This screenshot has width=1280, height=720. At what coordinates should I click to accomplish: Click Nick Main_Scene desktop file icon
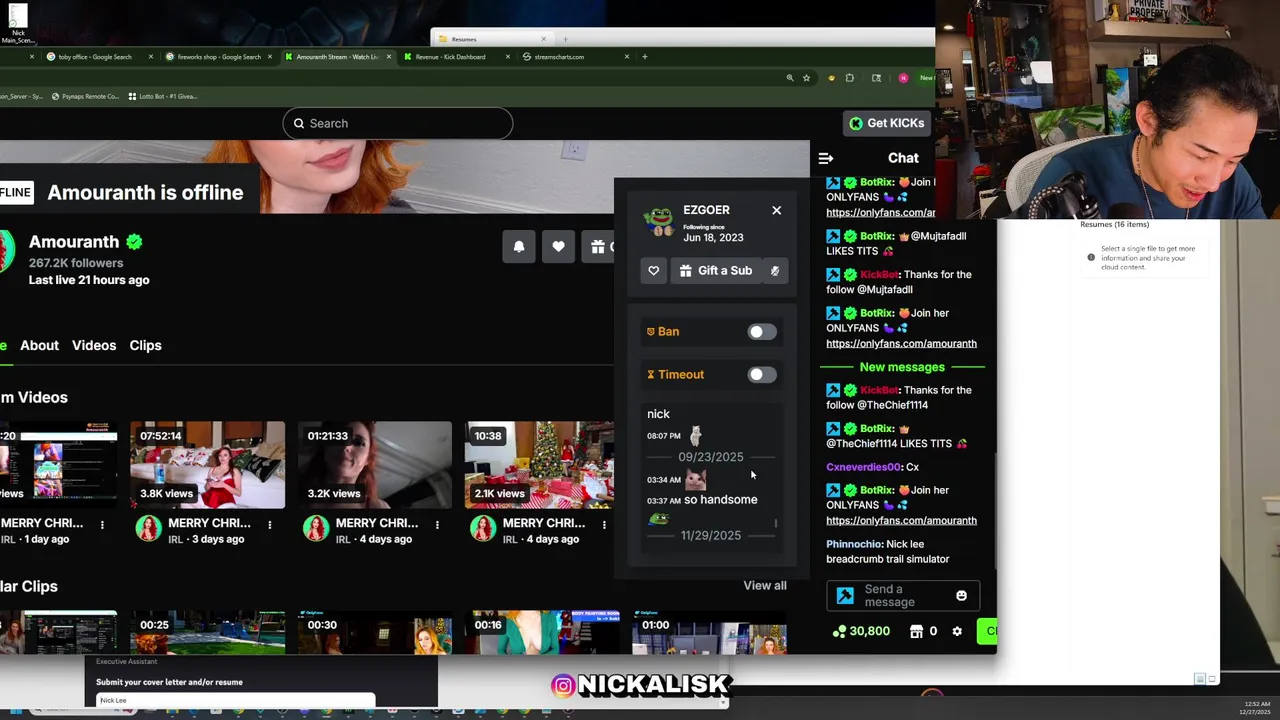(18, 22)
